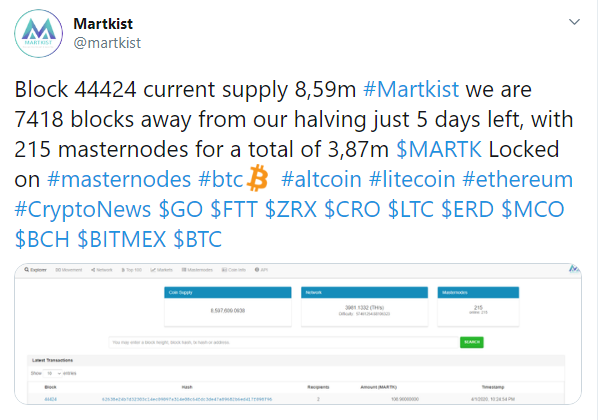Screen dimensions: 599x420
Task: Select the Masternodes tab in explorer
Action: 197,270
